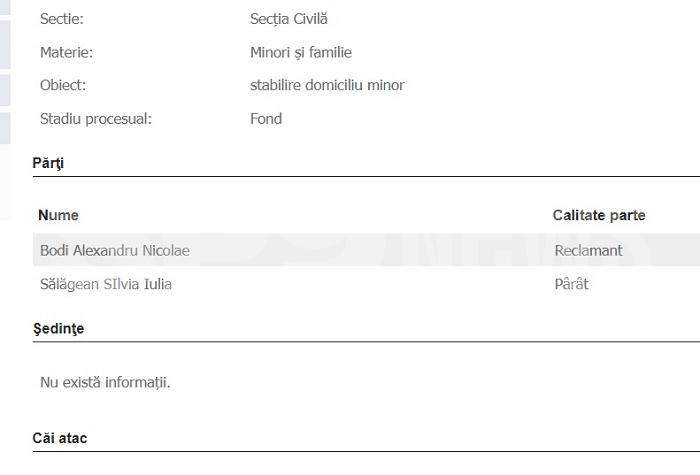The image size is (700, 475).
Task: Click the Obiect field label
Action: pos(63,85)
